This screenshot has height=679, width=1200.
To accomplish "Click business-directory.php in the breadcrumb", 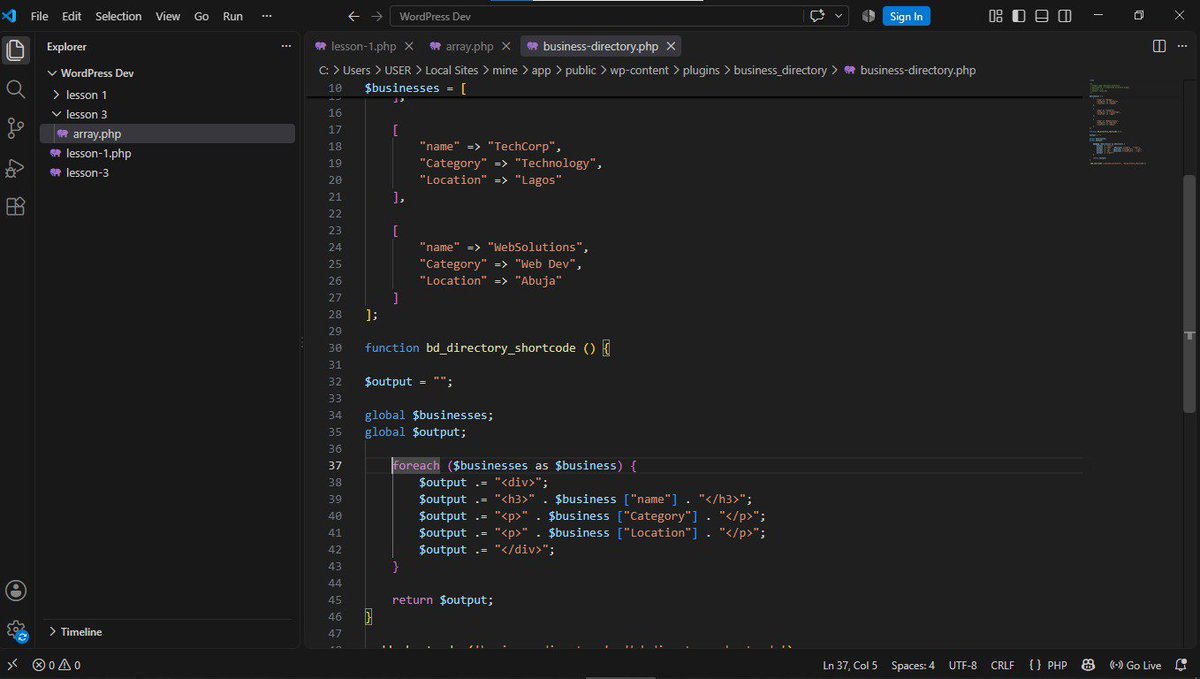I will pyautogui.click(x=918, y=70).
